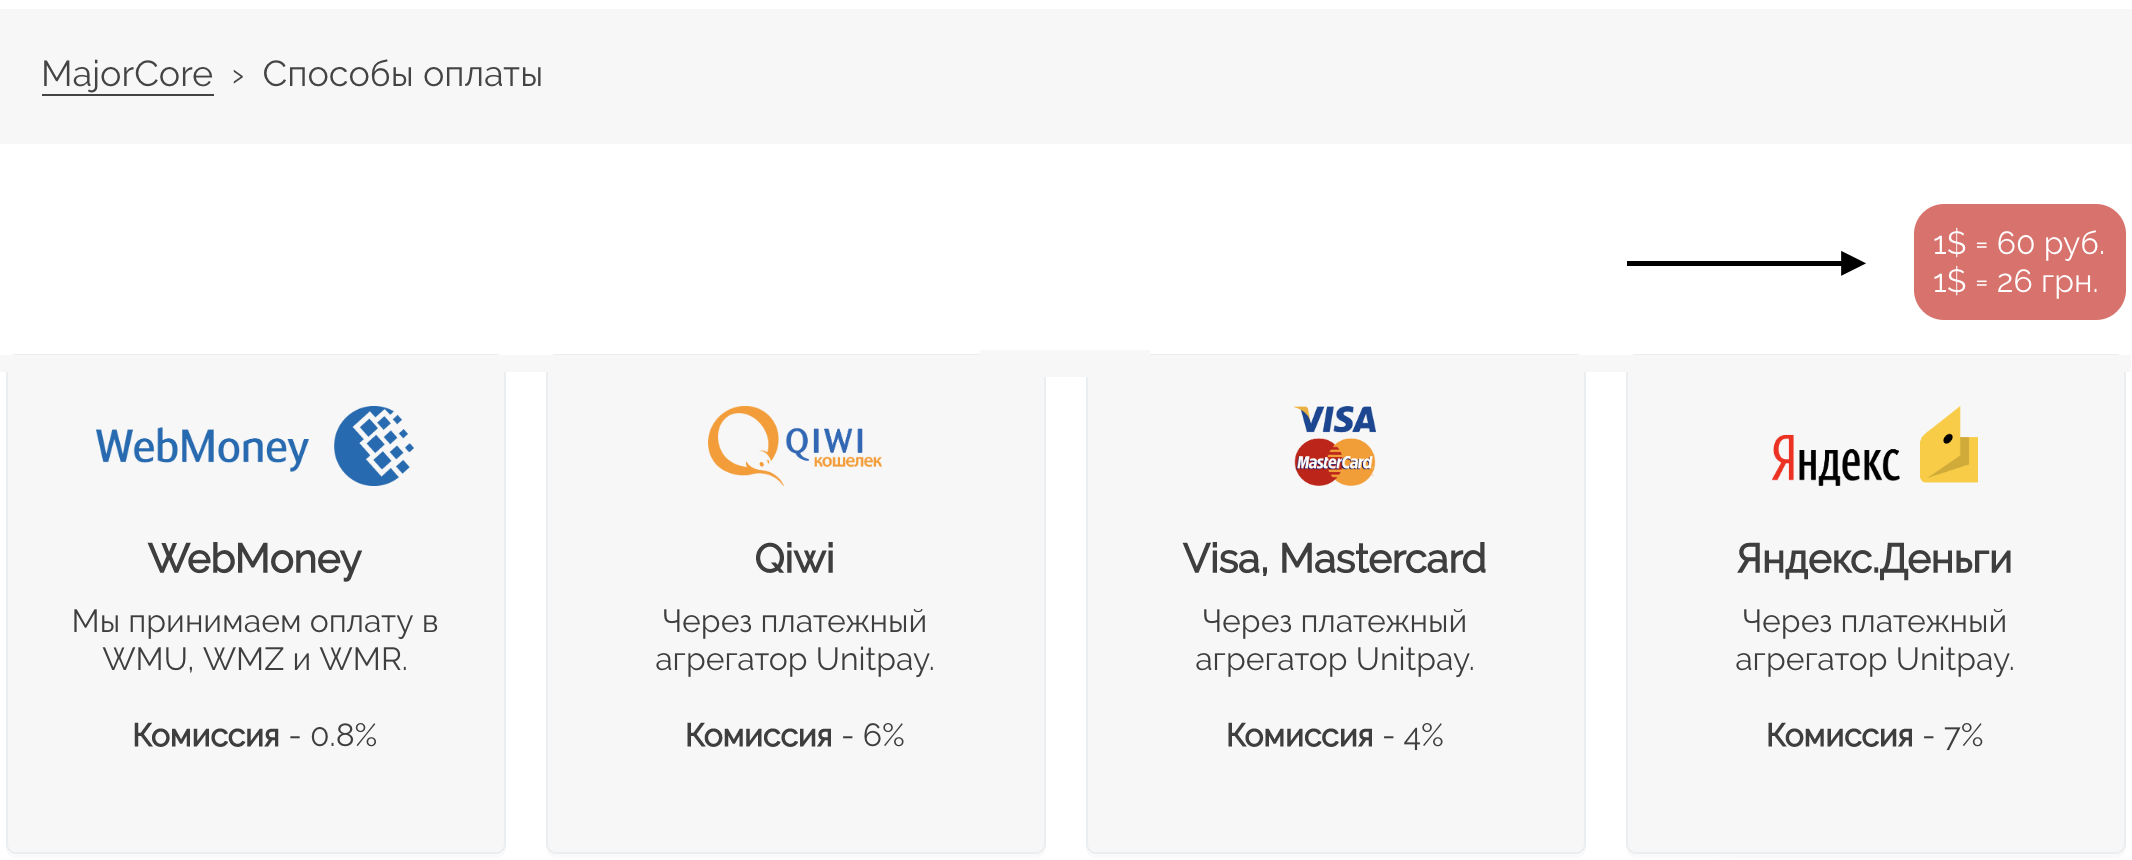Image resolution: width=2132 pixels, height=860 pixels.
Task: Click the red exchange rate badge
Action: 2019,262
